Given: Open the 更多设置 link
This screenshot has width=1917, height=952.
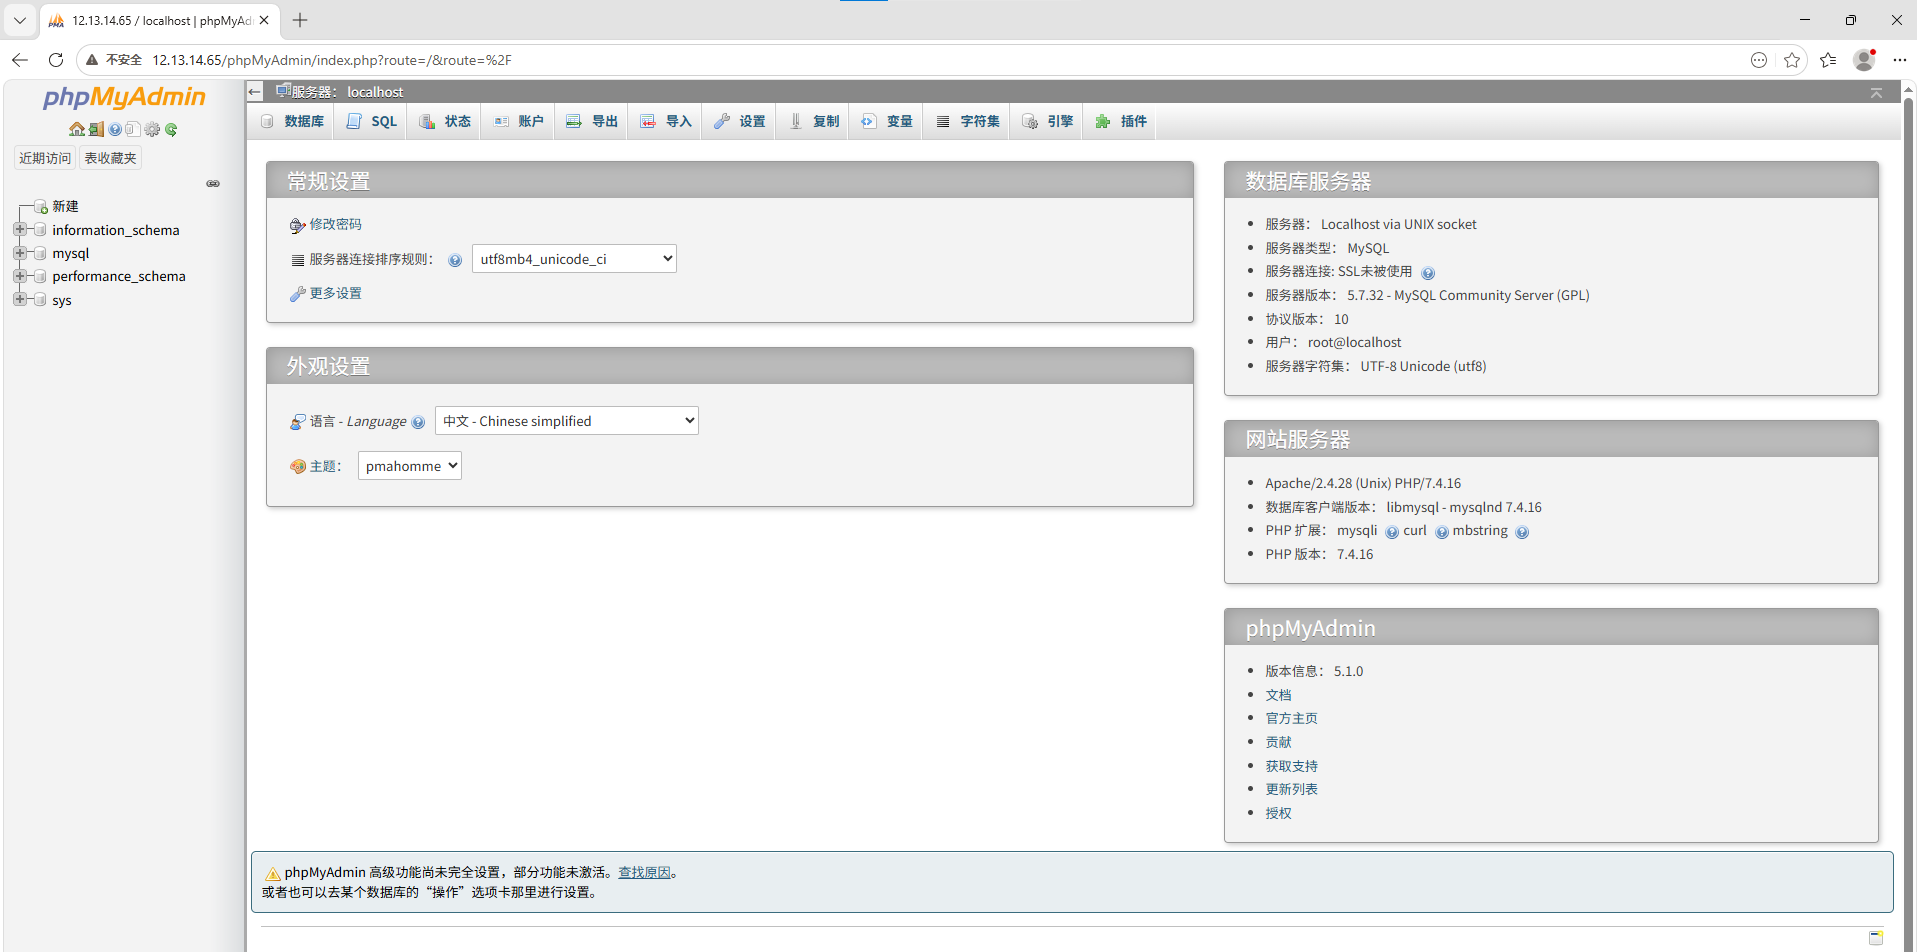Looking at the screenshot, I should [x=335, y=294].
